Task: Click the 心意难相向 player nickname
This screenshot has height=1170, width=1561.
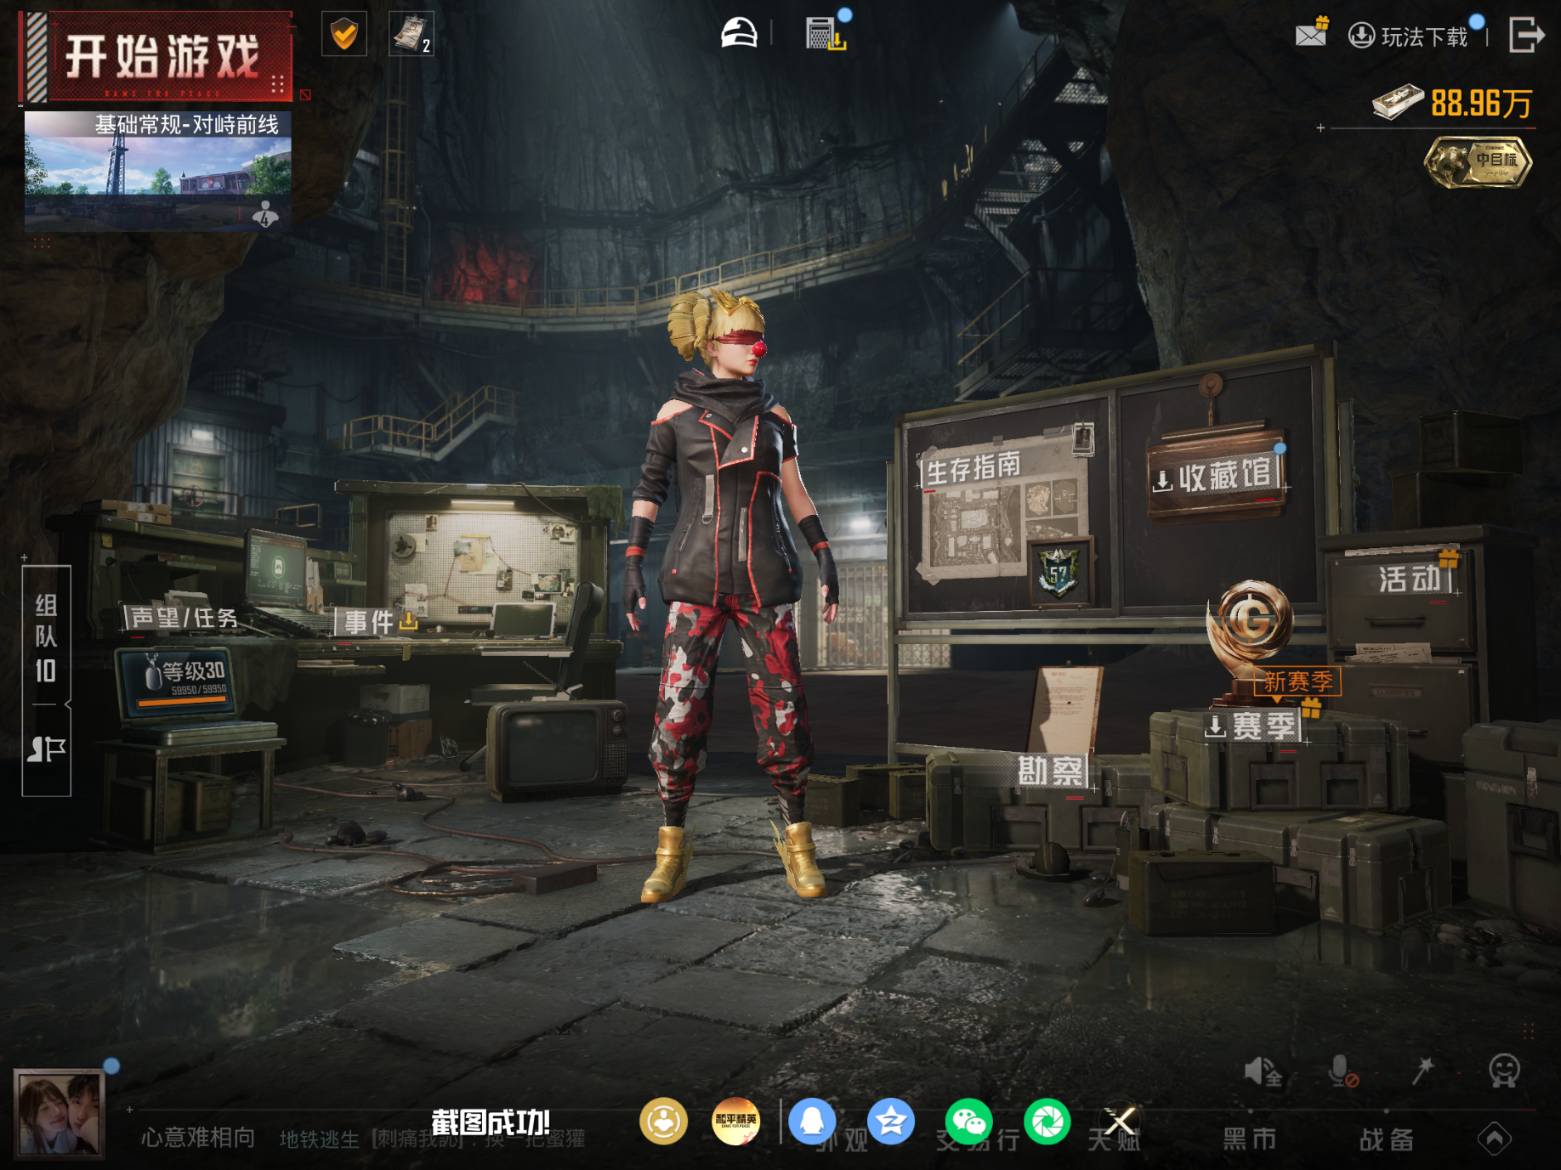Action: click(x=198, y=1138)
